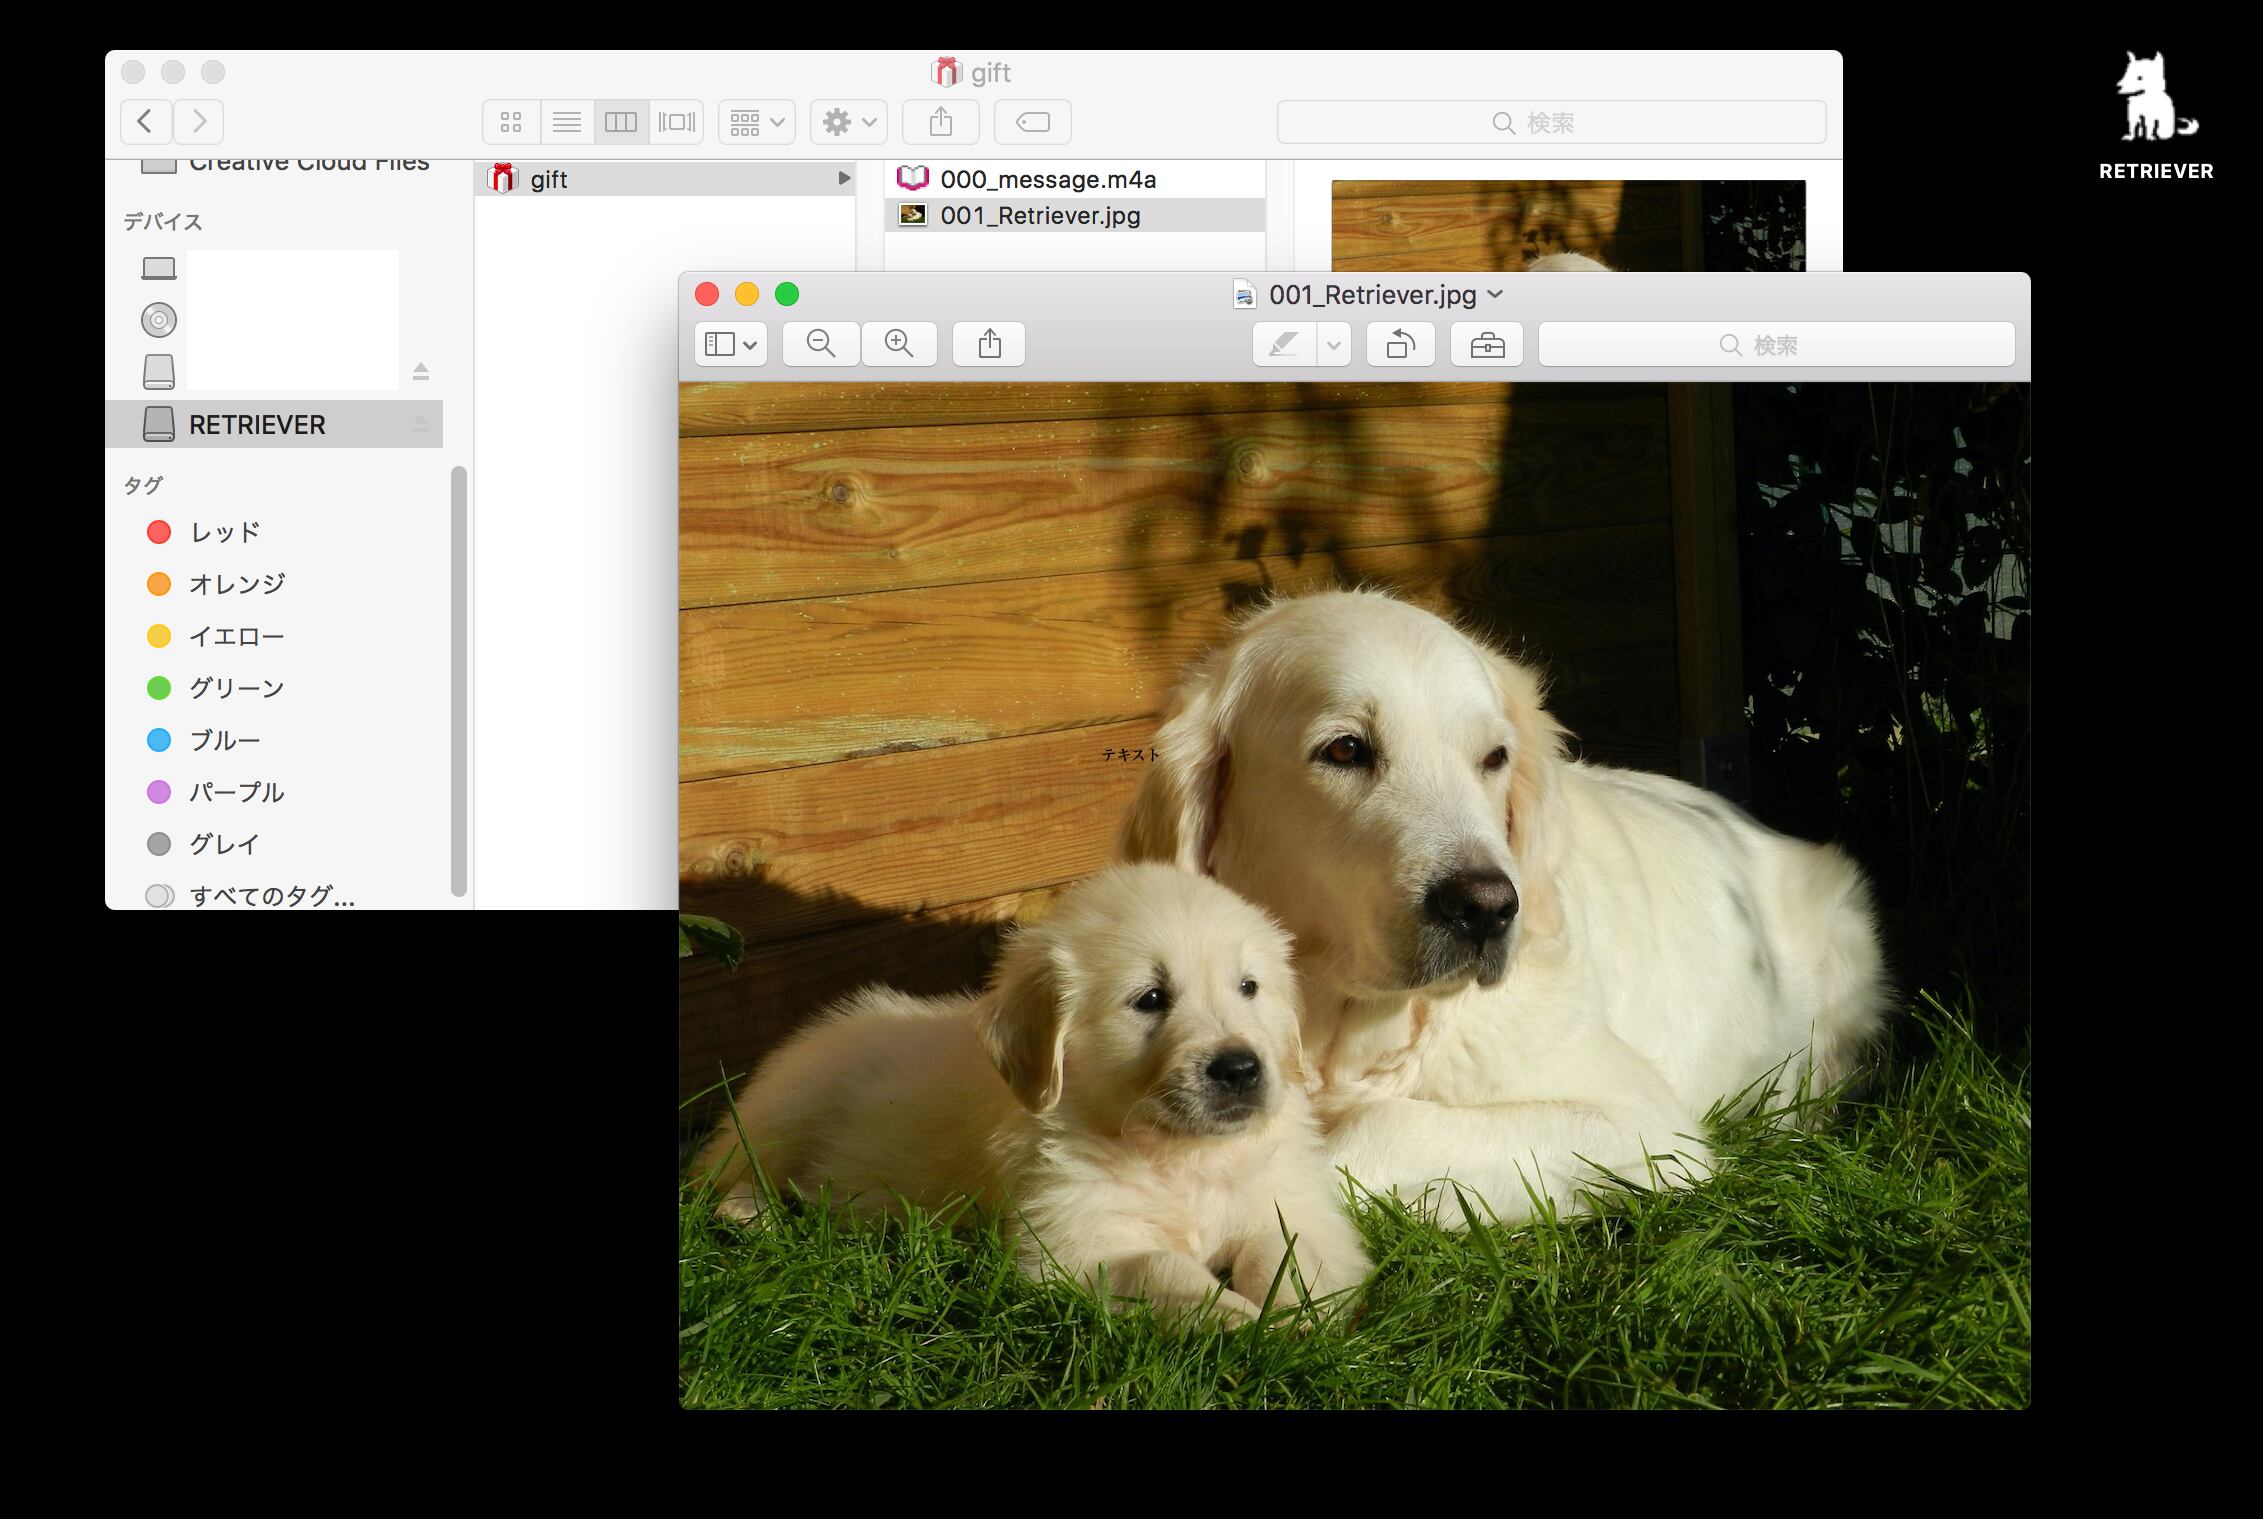Image resolution: width=2263 pixels, height=1519 pixels.
Task: Switch Finder to Cover Flow view
Action: [x=676, y=122]
